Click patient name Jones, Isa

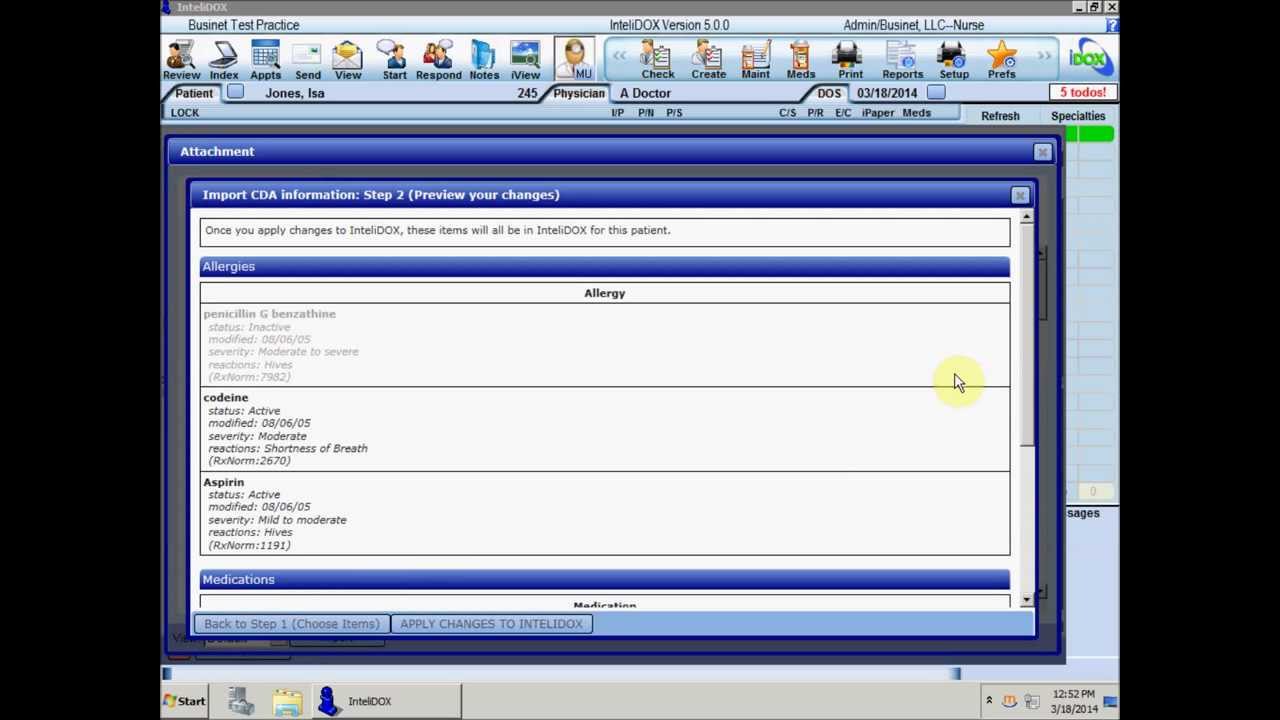(x=295, y=93)
